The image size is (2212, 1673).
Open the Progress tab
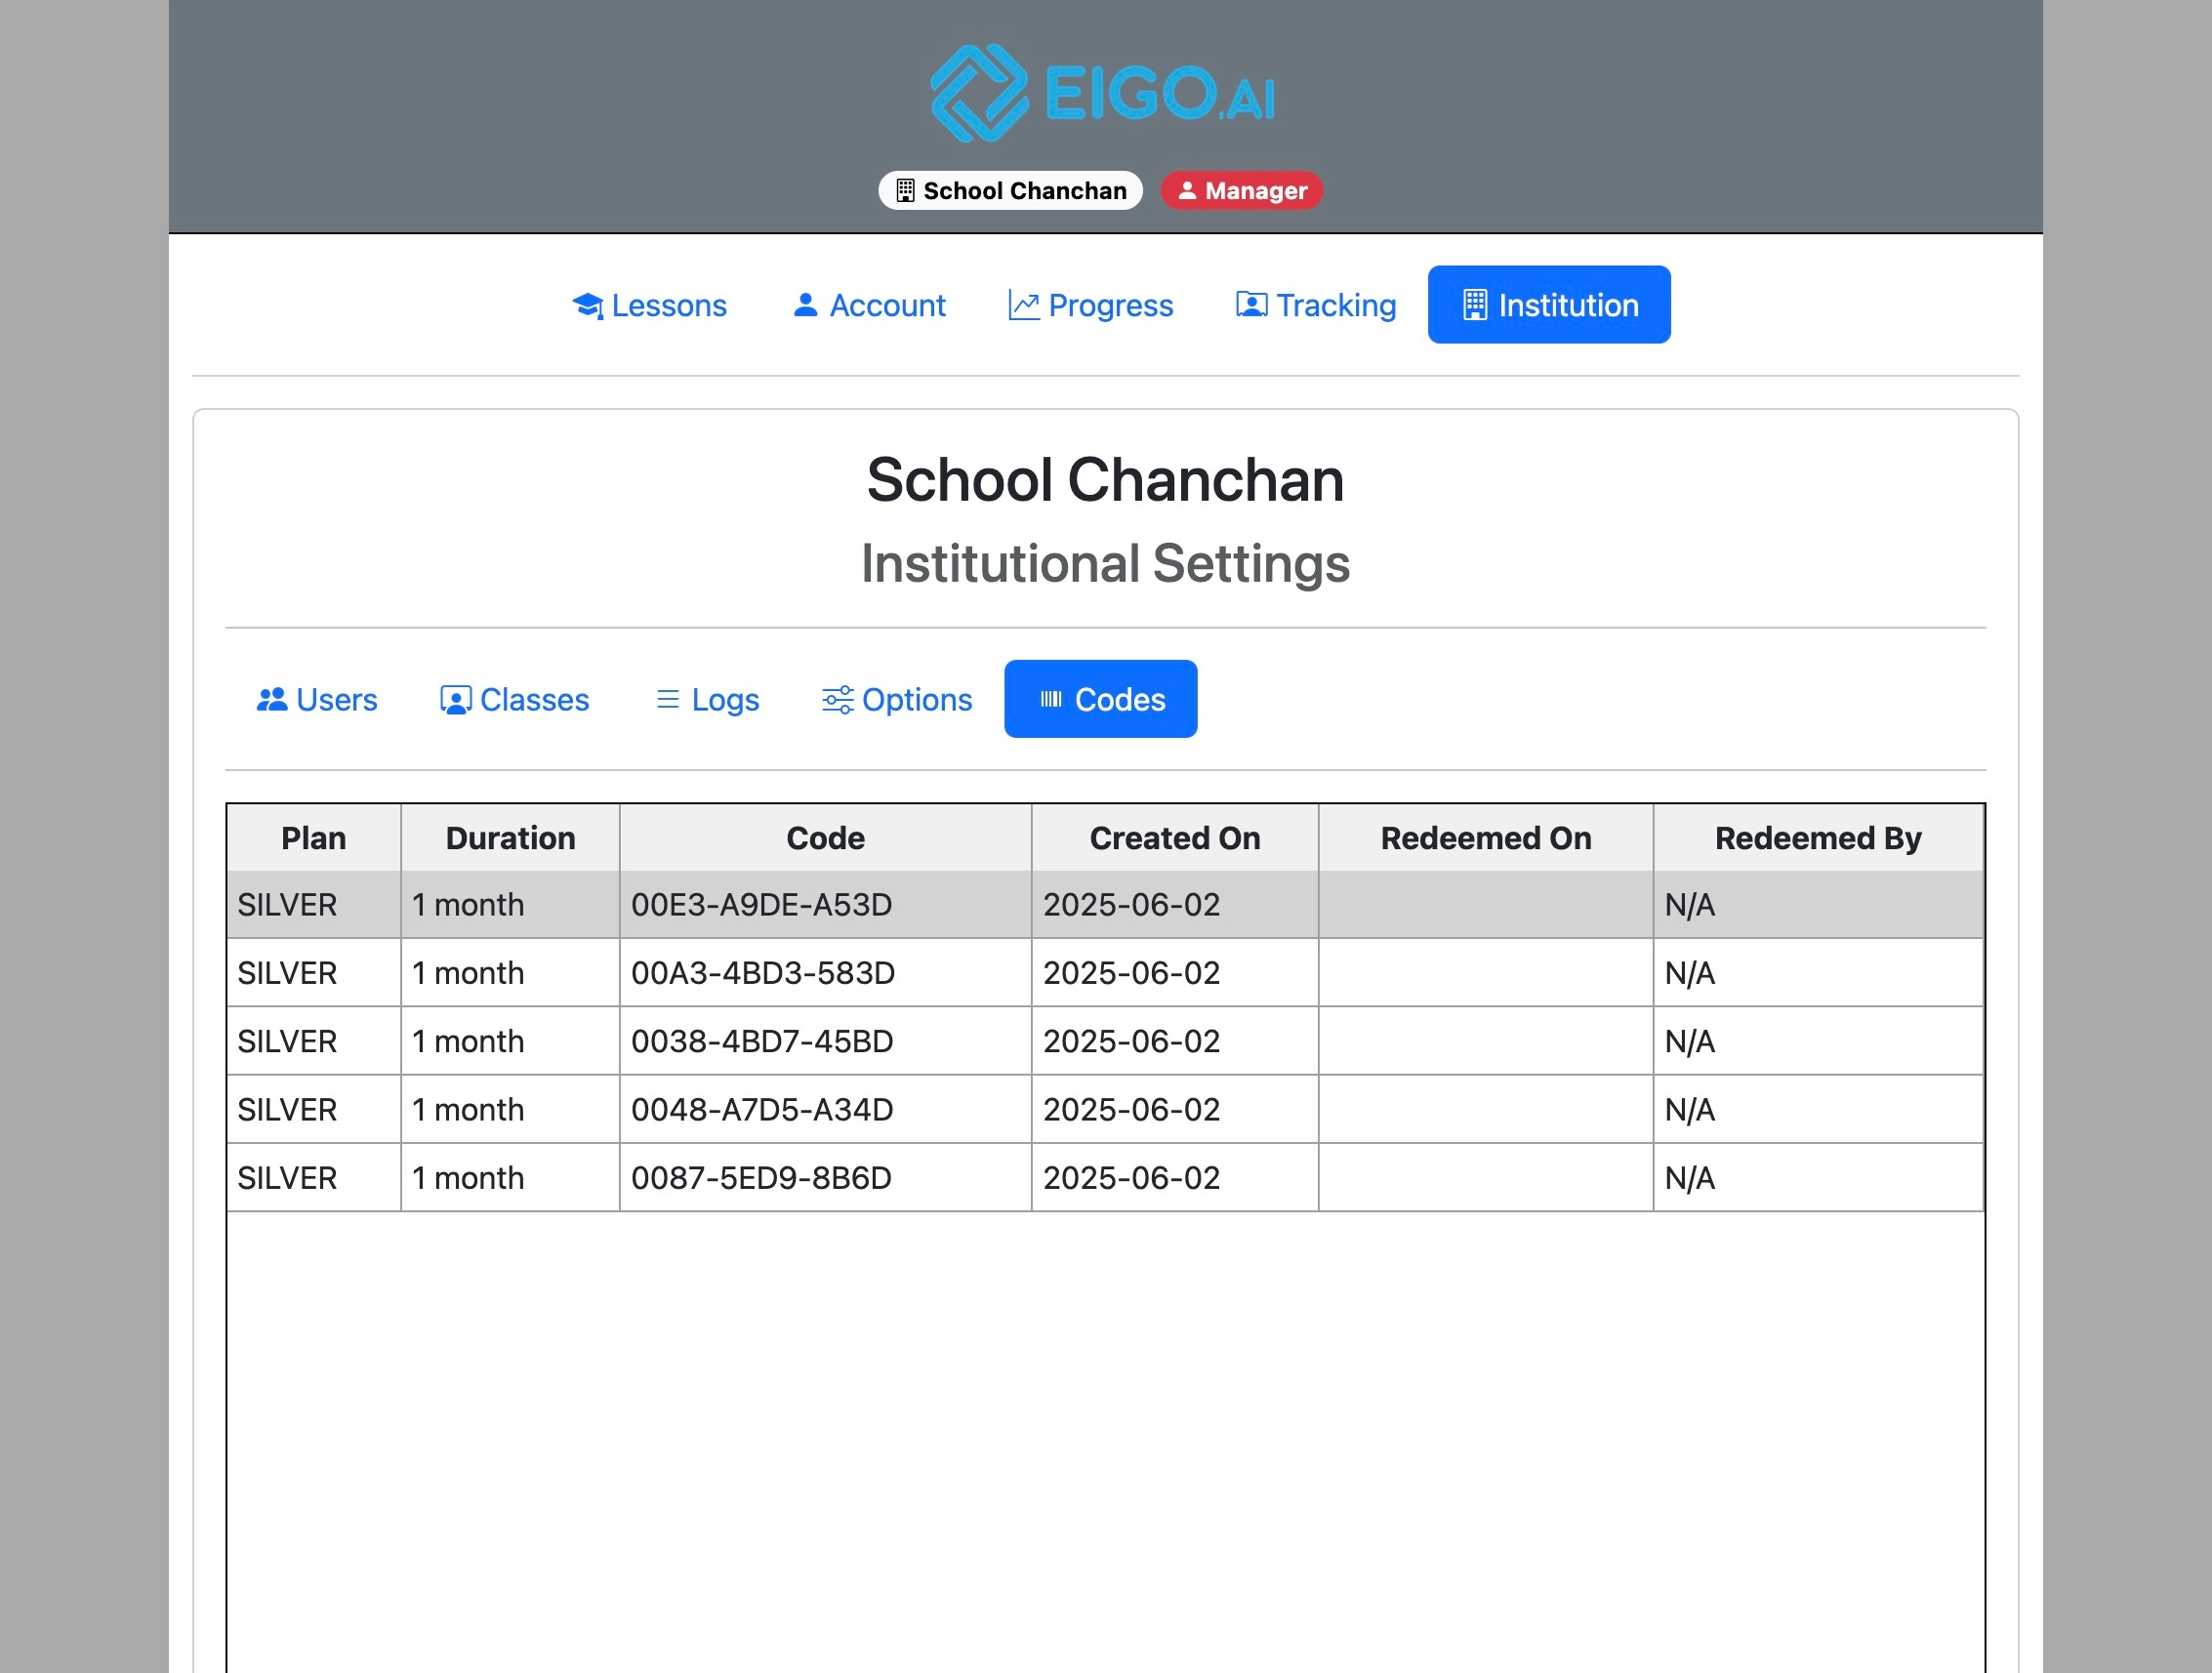1090,305
